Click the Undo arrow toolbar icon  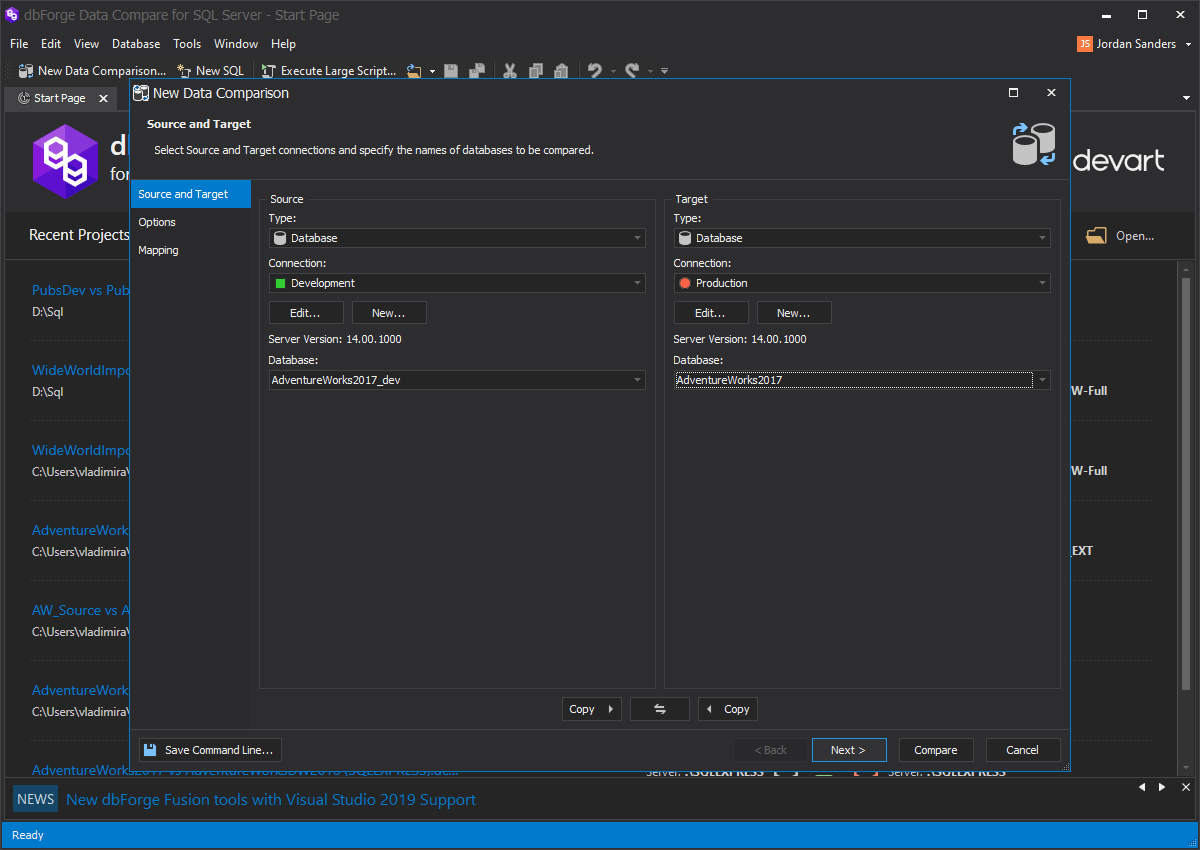[x=595, y=71]
